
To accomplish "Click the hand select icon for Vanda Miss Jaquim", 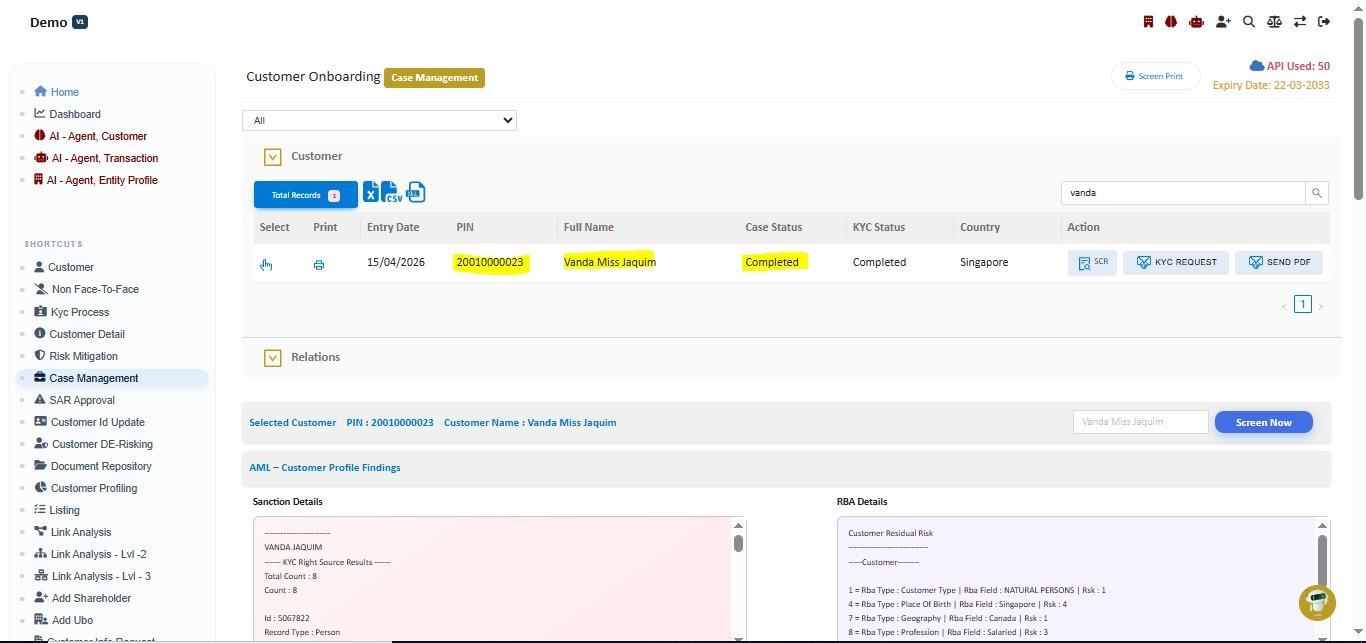I will pos(266,265).
